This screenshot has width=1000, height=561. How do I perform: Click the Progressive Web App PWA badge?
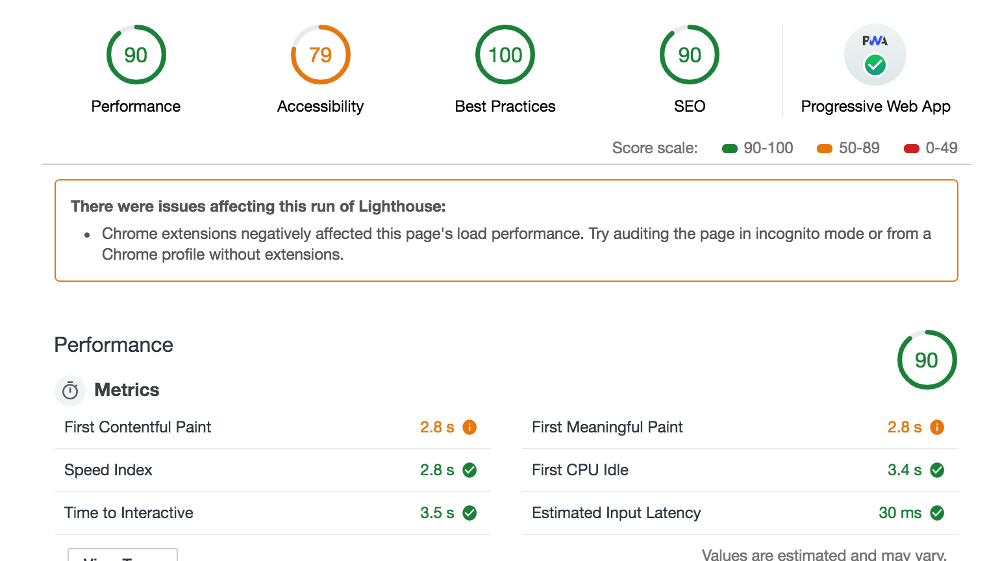pos(875,55)
